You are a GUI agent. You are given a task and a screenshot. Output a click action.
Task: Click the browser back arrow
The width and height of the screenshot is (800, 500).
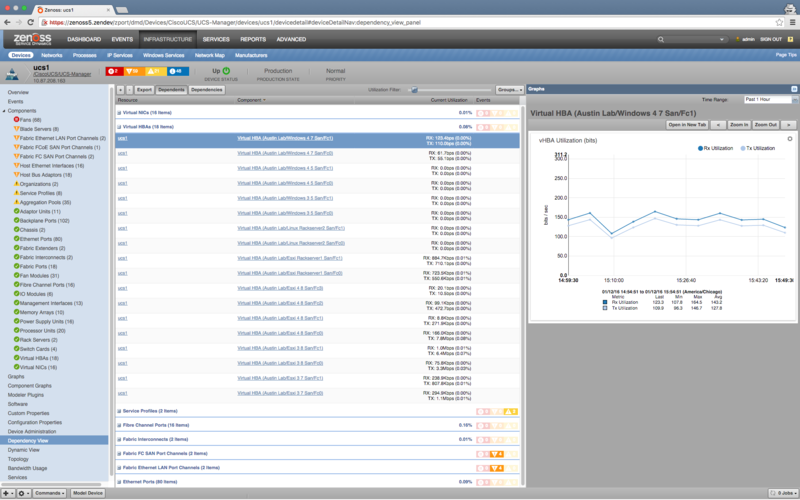point(7,22)
